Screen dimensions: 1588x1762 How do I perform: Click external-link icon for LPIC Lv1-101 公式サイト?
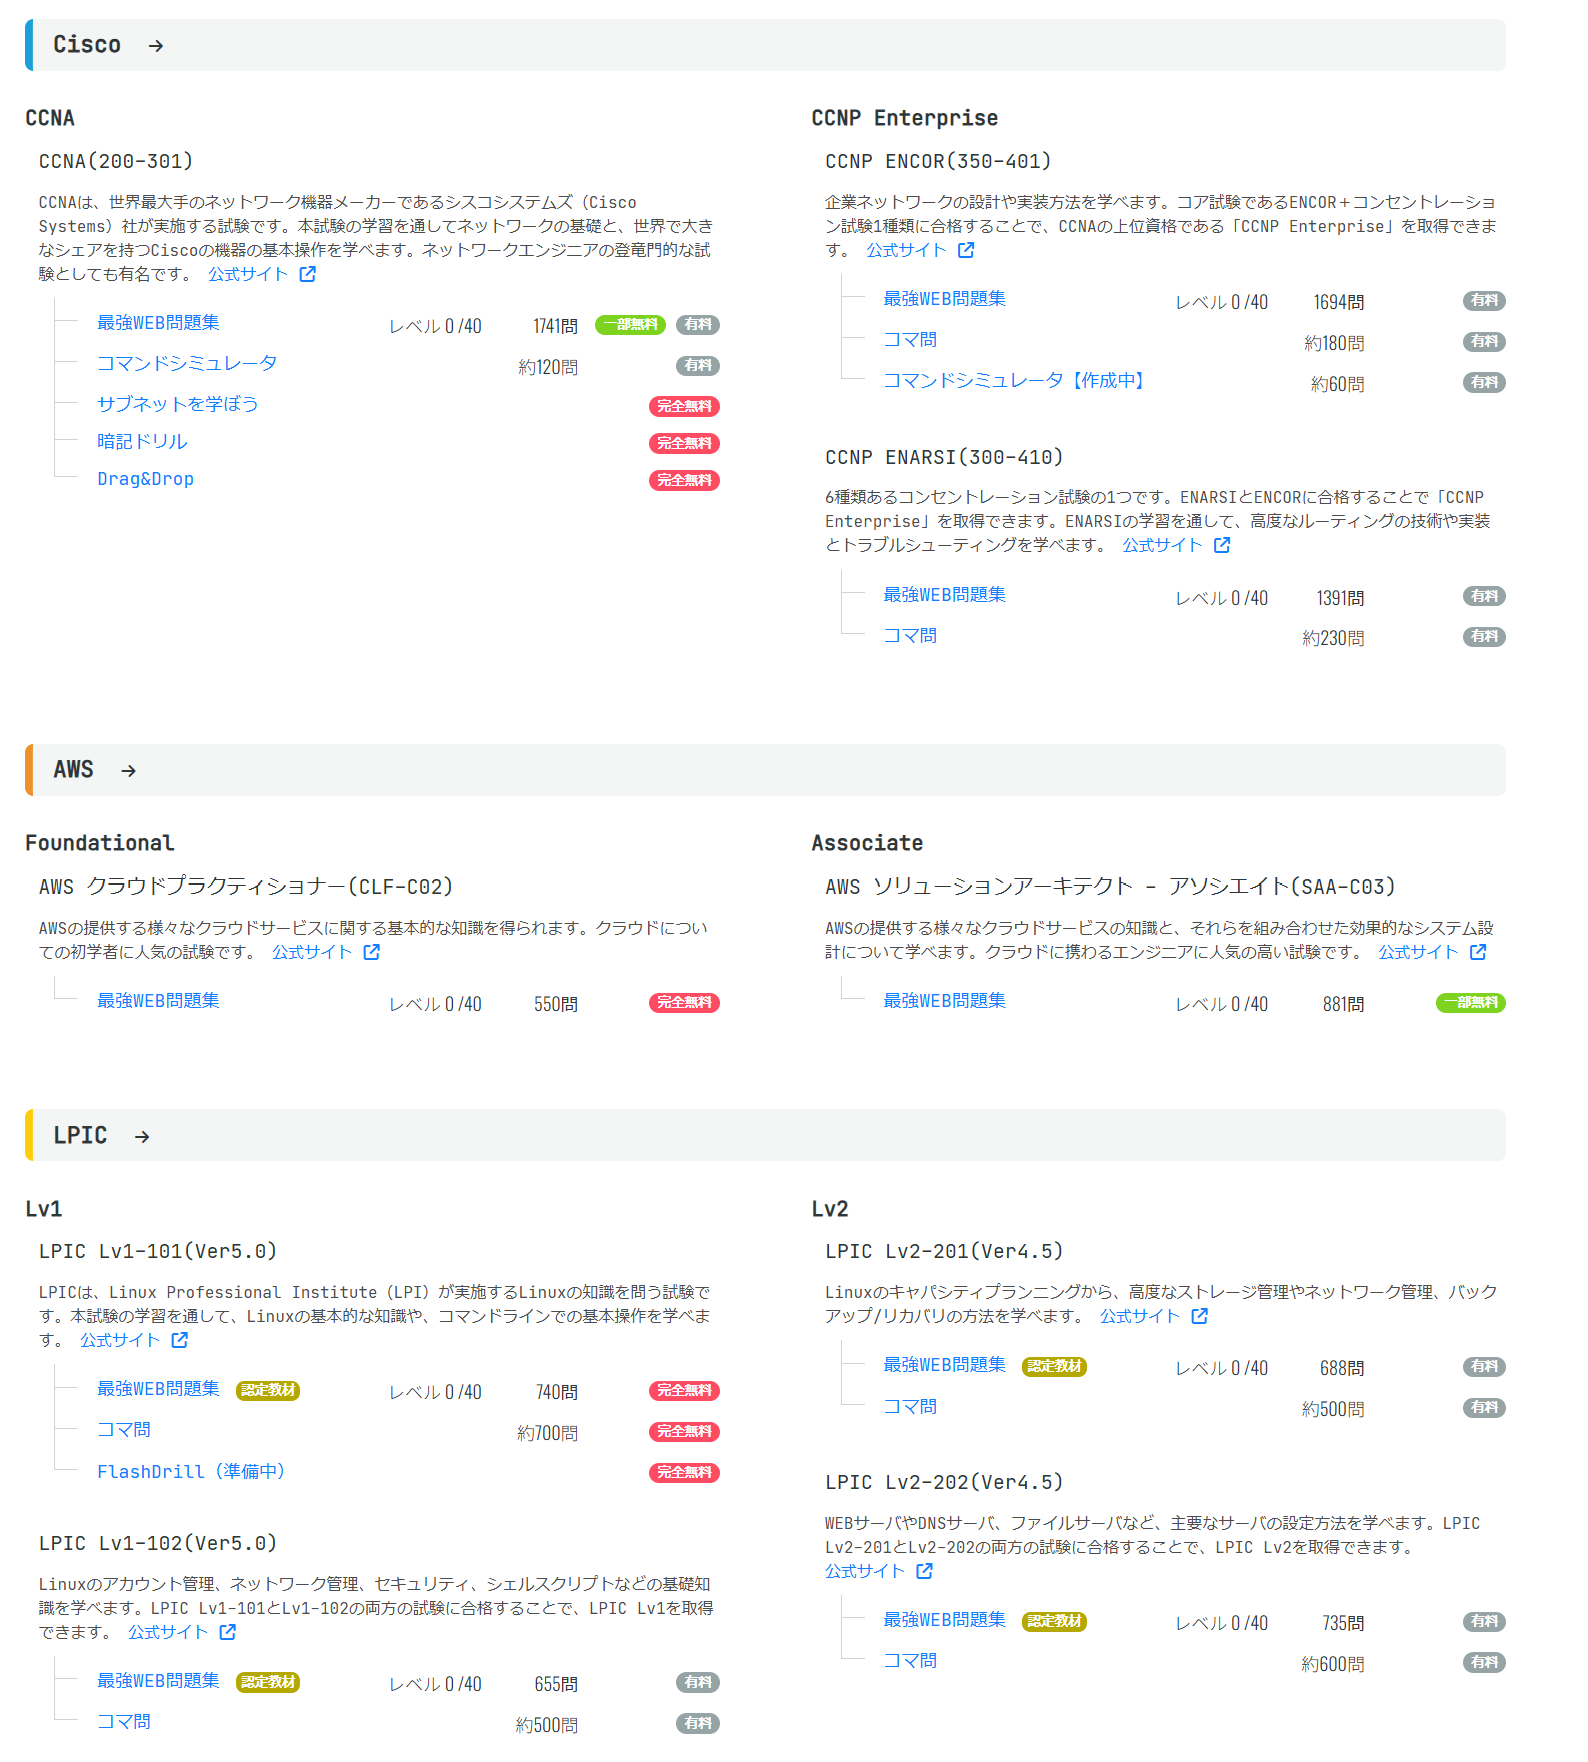point(180,1340)
